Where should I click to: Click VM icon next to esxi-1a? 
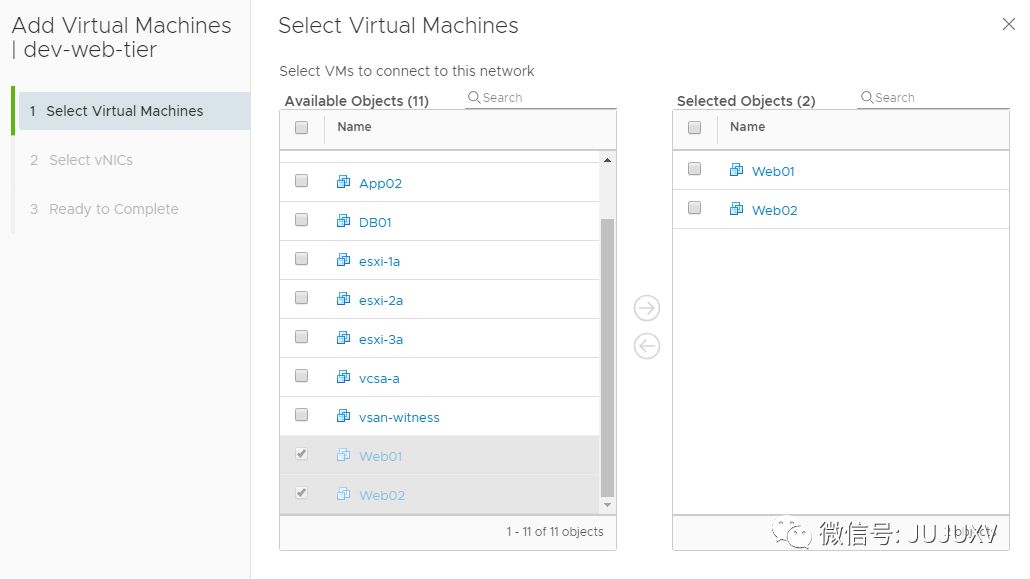[344, 260]
